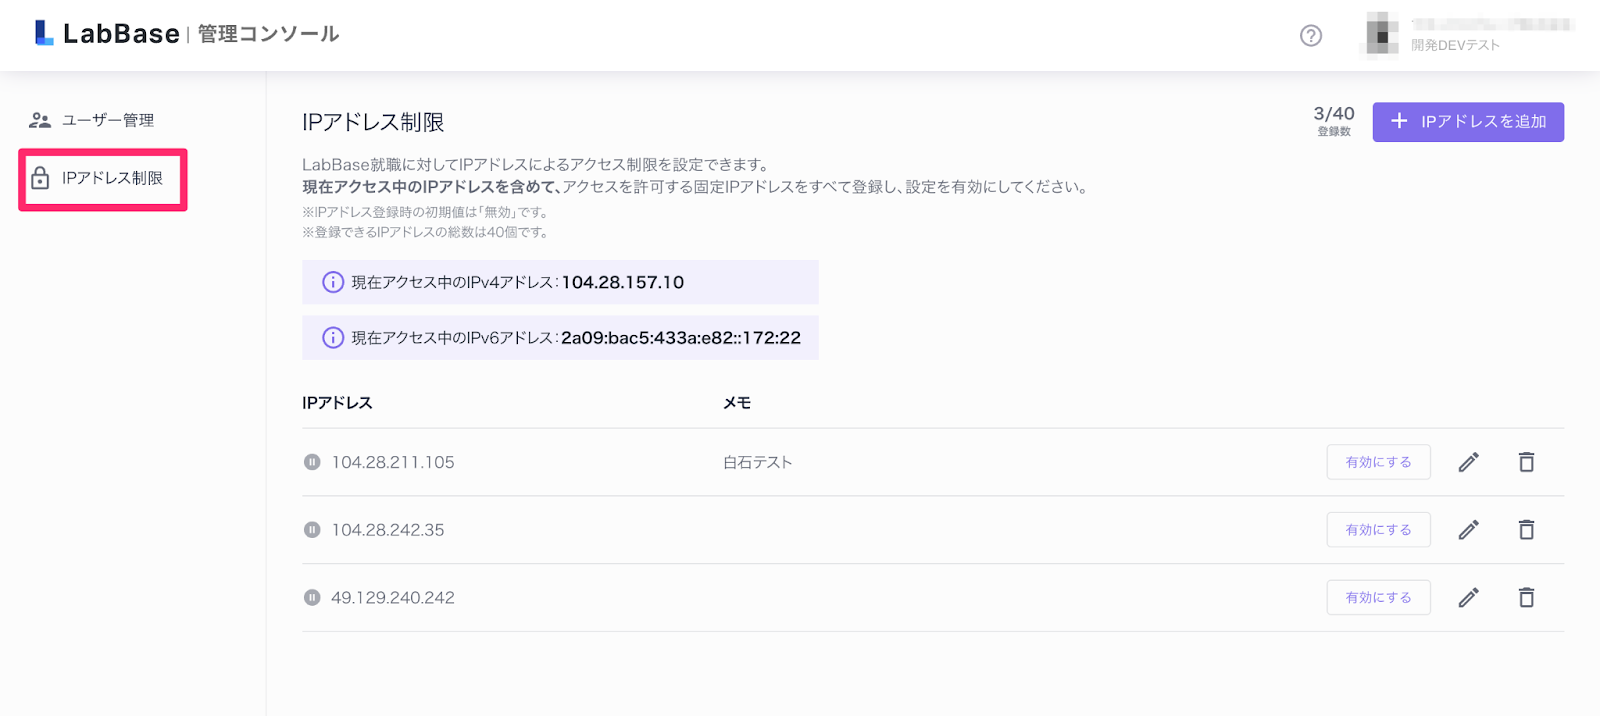Click the IPアドレスを追加 button
This screenshot has width=1600, height=716.
point(1467,122)
